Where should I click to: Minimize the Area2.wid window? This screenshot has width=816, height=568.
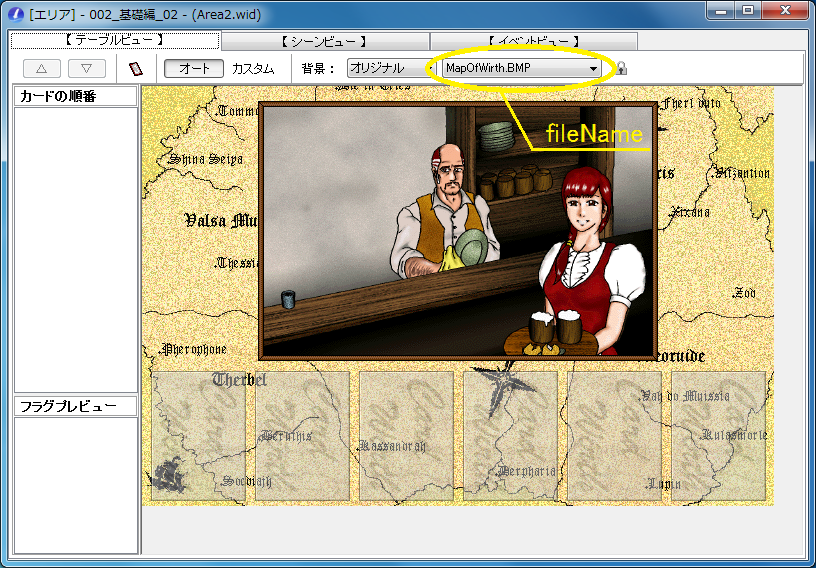(721, 11)
